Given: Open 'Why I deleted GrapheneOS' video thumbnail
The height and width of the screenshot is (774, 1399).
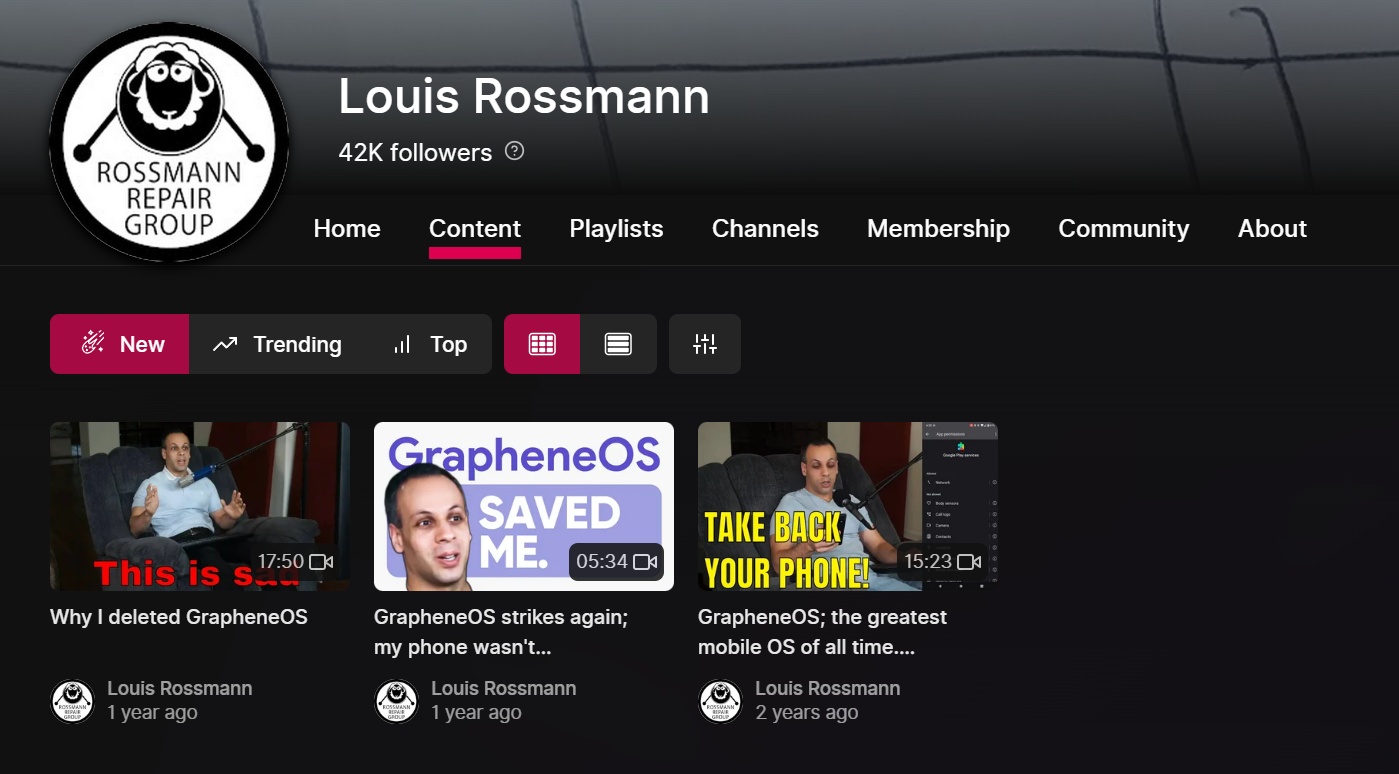Looking at the screenshot, I should click(x=200, y=506).
